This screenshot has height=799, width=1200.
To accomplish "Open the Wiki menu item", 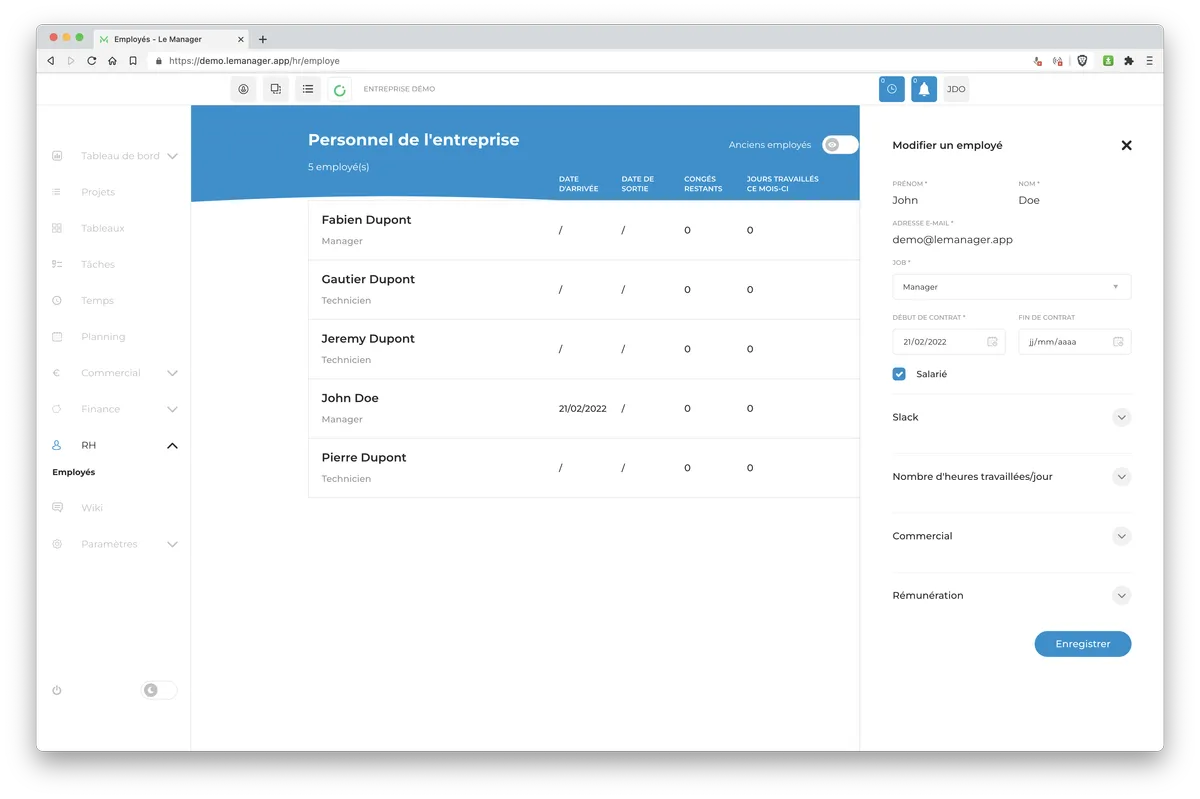I will [92, 508].
